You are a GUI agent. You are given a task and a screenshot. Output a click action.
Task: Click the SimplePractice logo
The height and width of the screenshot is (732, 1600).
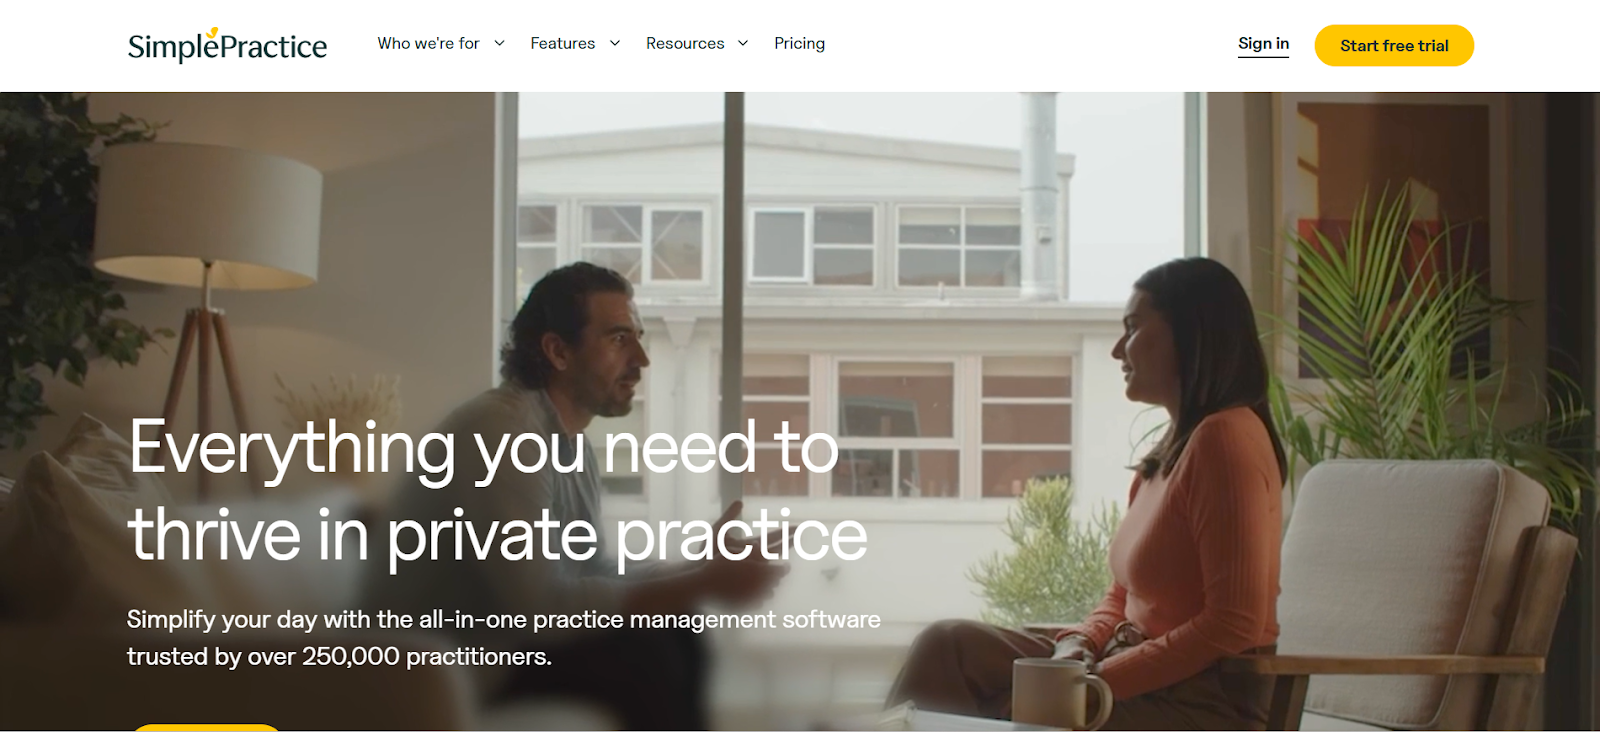[x=227, y=45]
